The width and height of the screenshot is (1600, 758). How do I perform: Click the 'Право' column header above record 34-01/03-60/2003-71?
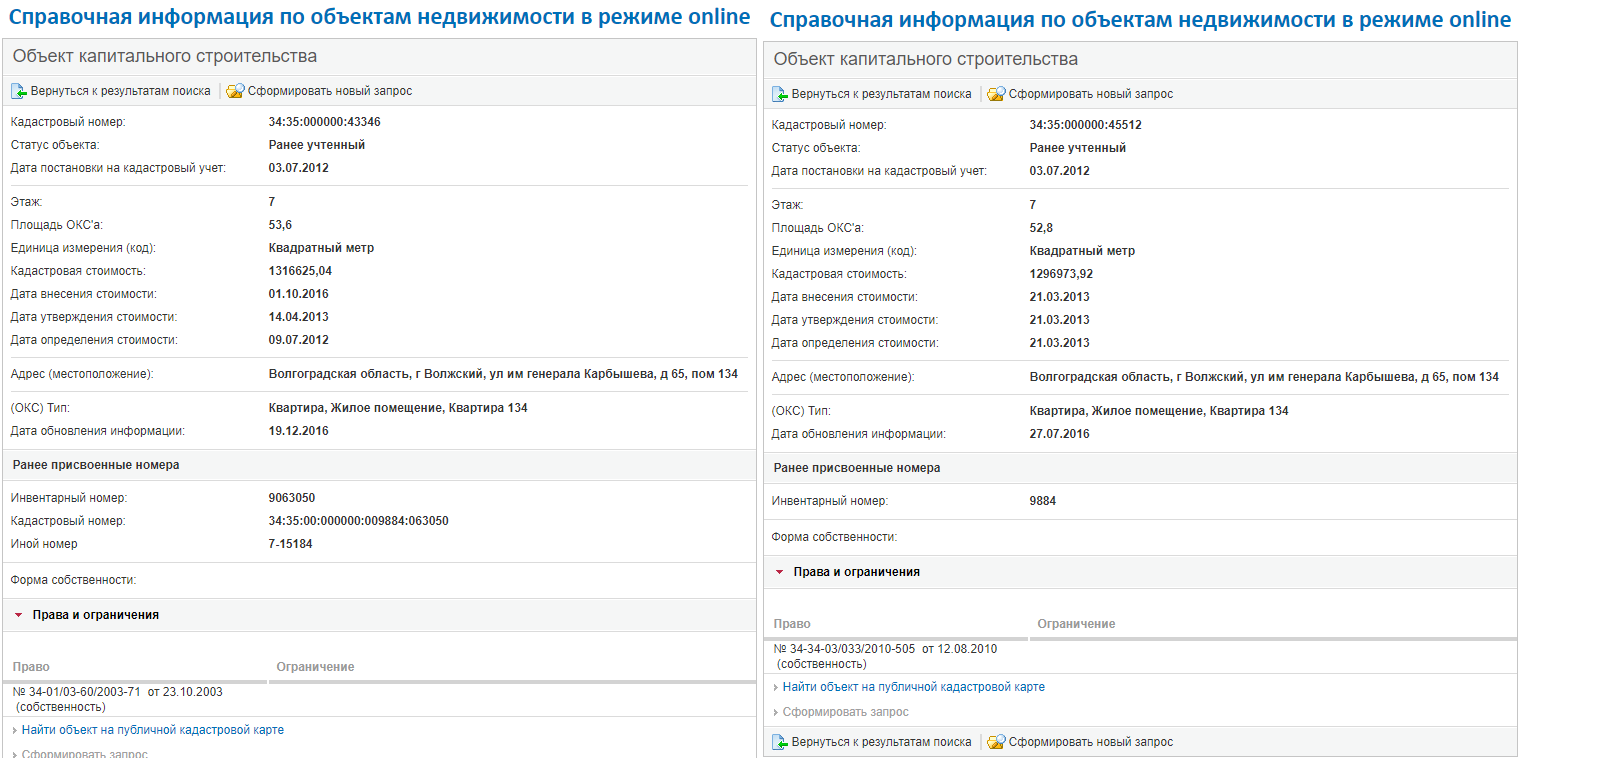(x=31, y=667)
